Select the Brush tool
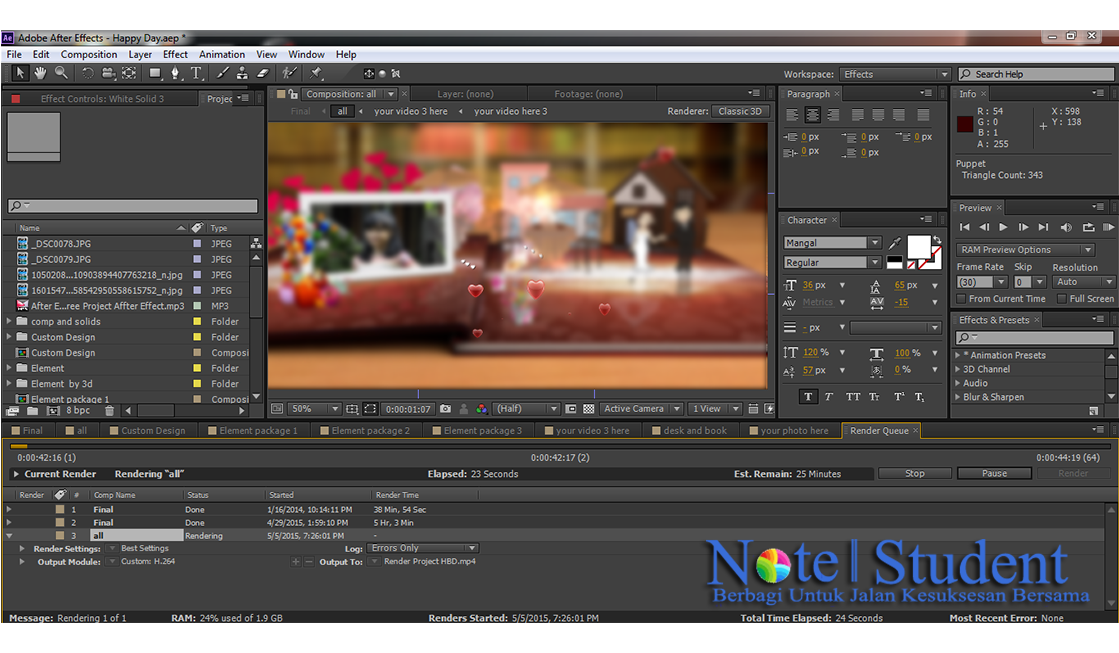Image resolution: width=1119 pixels, height=653 pixels. [223, 73]
